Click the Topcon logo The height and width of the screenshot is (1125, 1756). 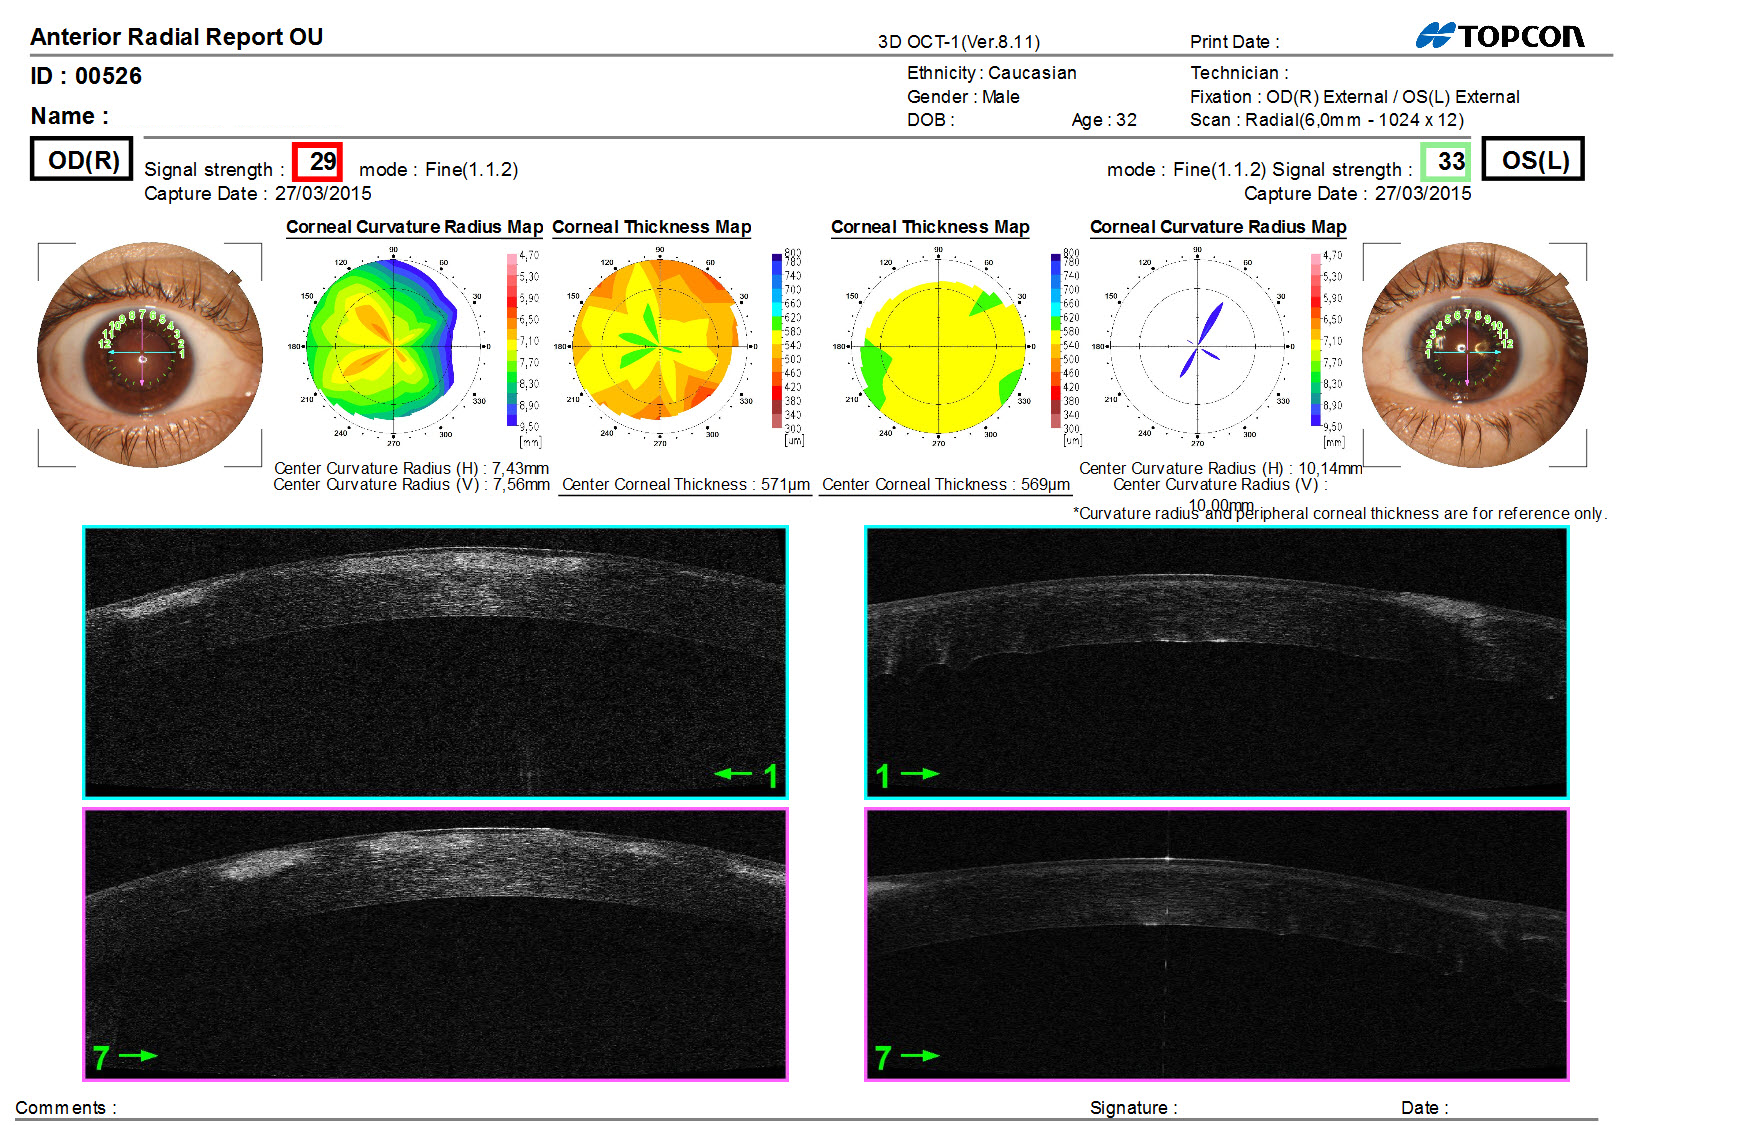[x=1500, y=37]
